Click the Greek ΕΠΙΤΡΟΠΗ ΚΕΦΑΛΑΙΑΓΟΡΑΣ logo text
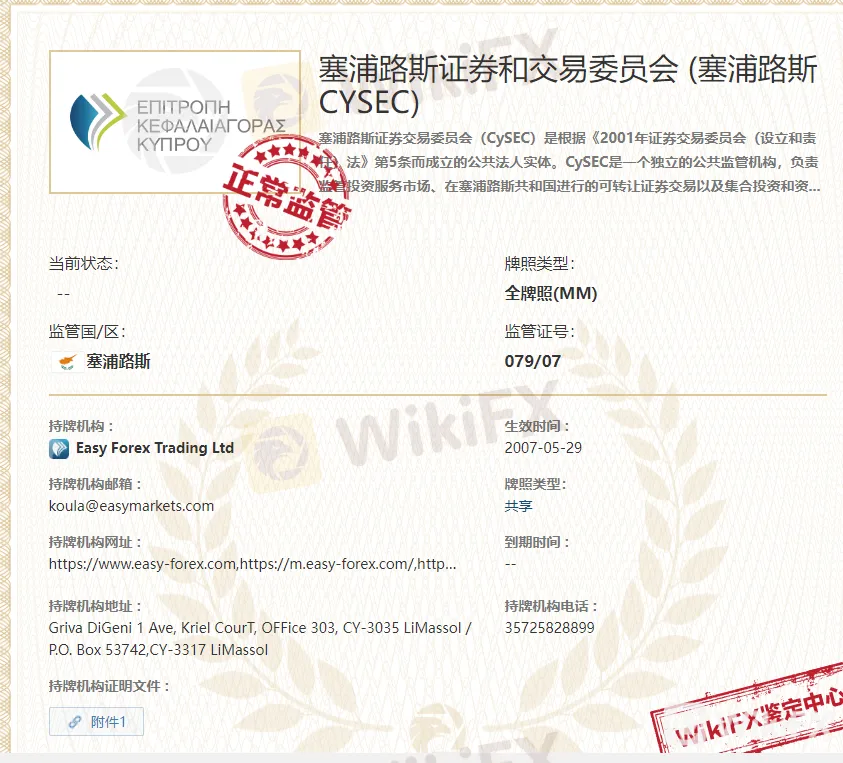 pyautogui.click(x=209, y=124)
